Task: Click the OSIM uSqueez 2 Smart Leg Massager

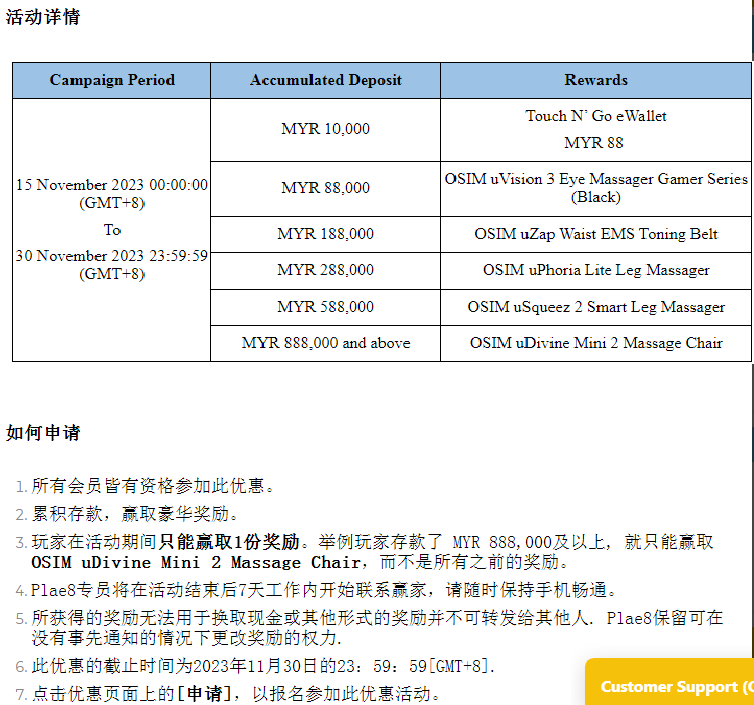Action: 596,307
